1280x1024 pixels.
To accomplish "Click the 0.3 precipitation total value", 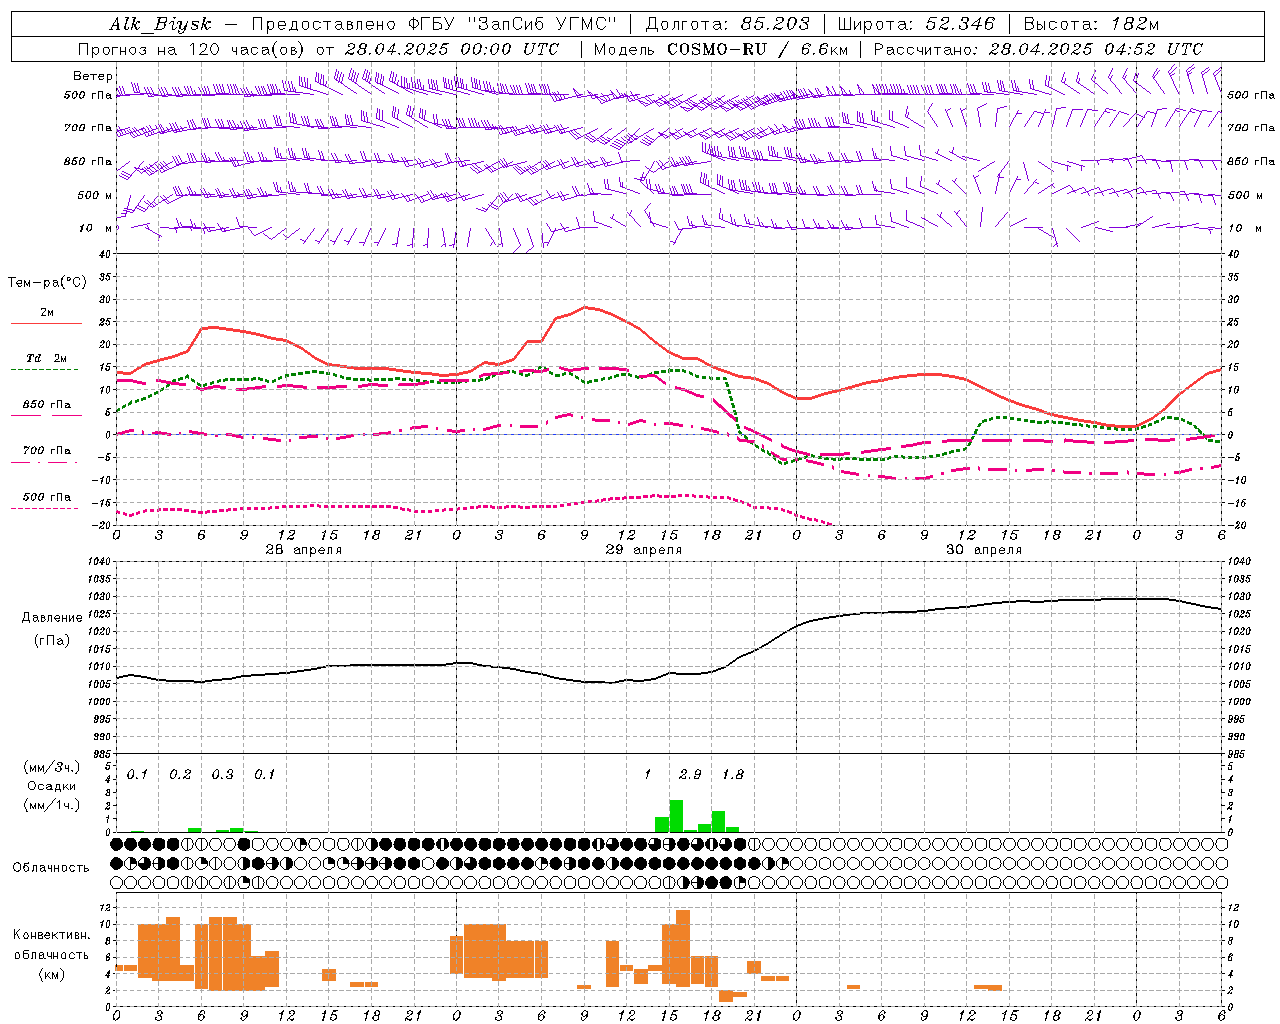I will click(x=222, y=774).
